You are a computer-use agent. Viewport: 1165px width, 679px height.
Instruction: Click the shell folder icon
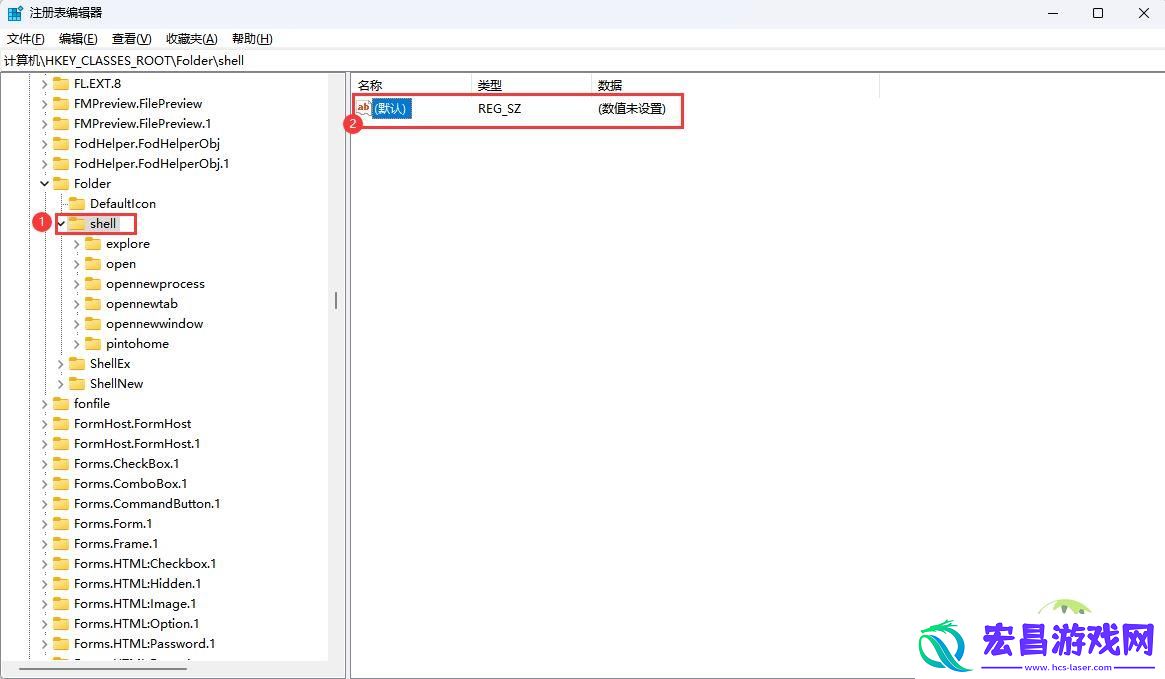click(x=77, y=224)
